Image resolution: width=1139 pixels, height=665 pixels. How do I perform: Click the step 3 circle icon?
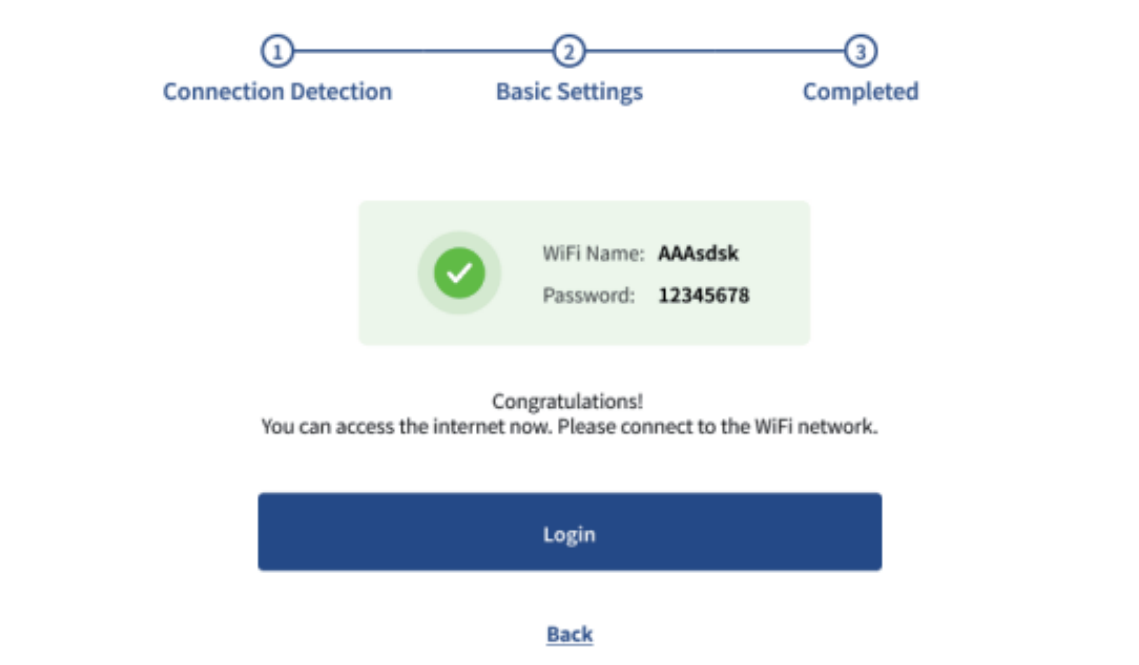860,51
